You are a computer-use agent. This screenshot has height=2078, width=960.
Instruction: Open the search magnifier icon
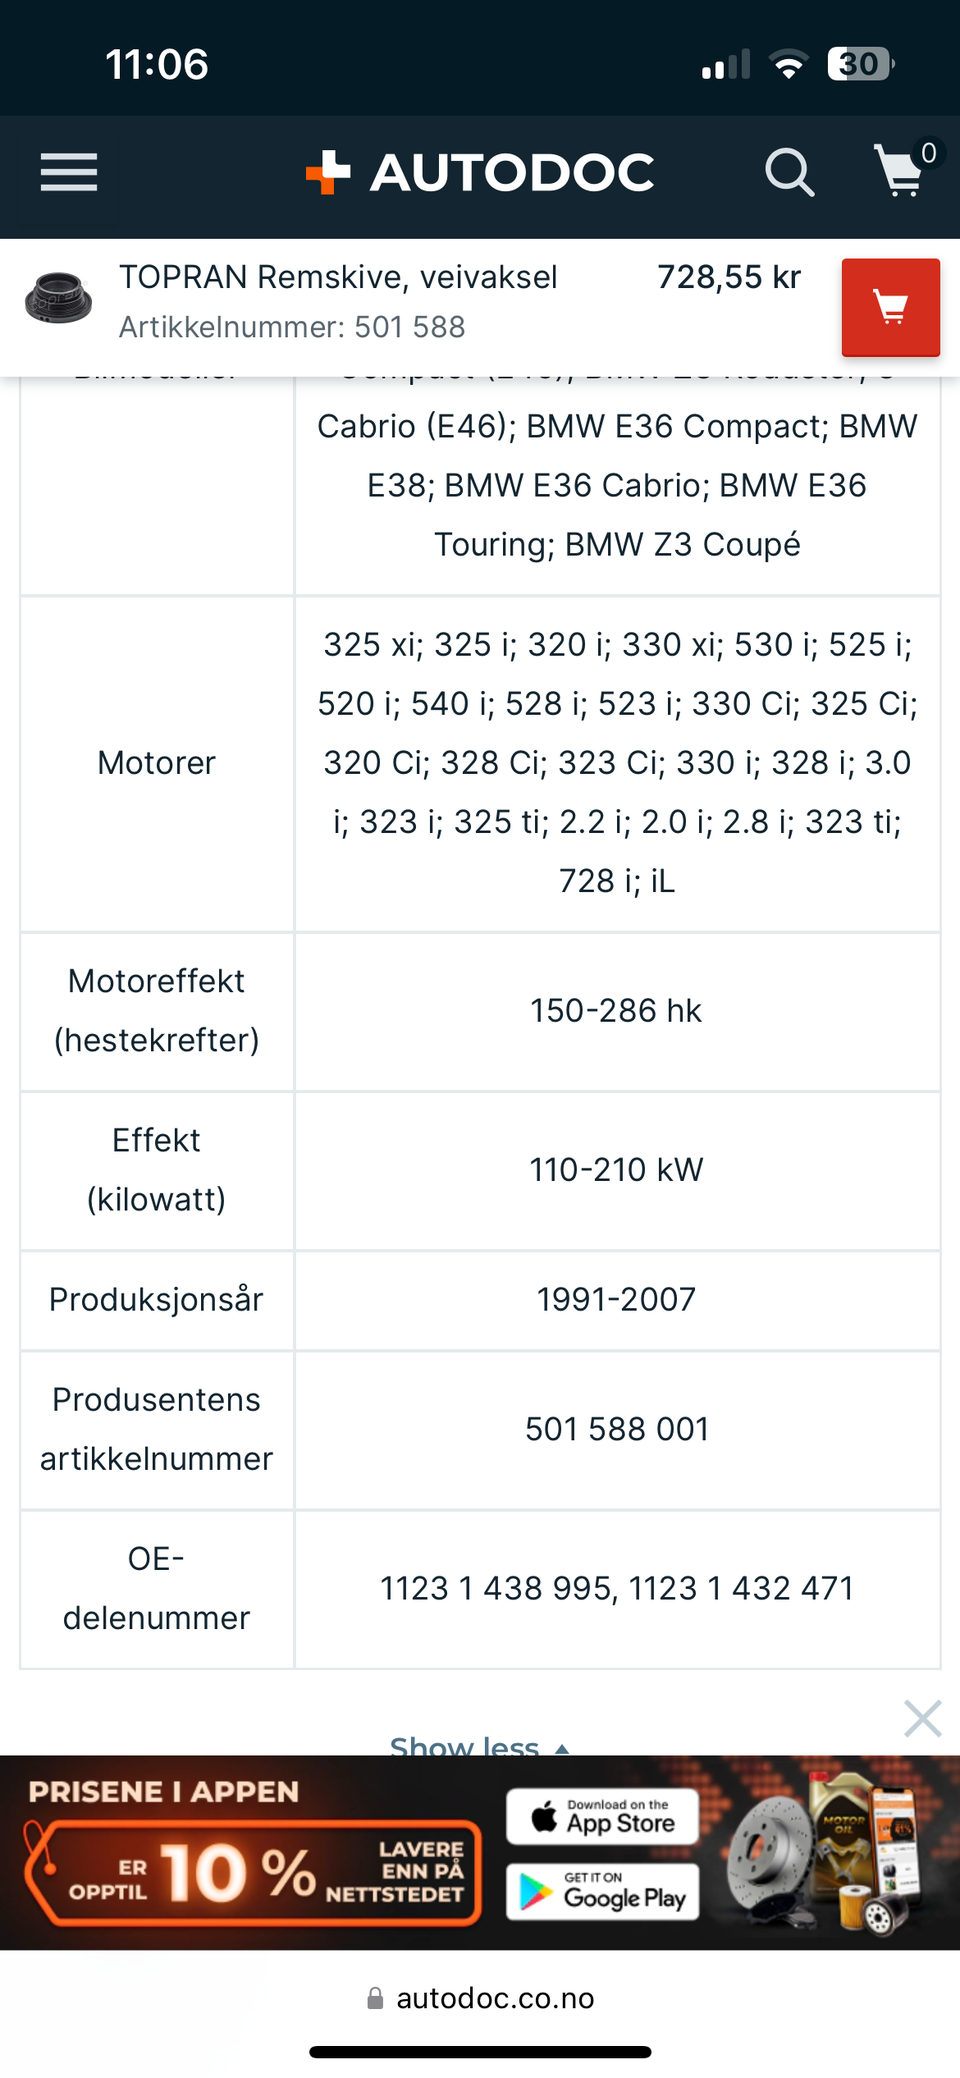tap(789, 172)
